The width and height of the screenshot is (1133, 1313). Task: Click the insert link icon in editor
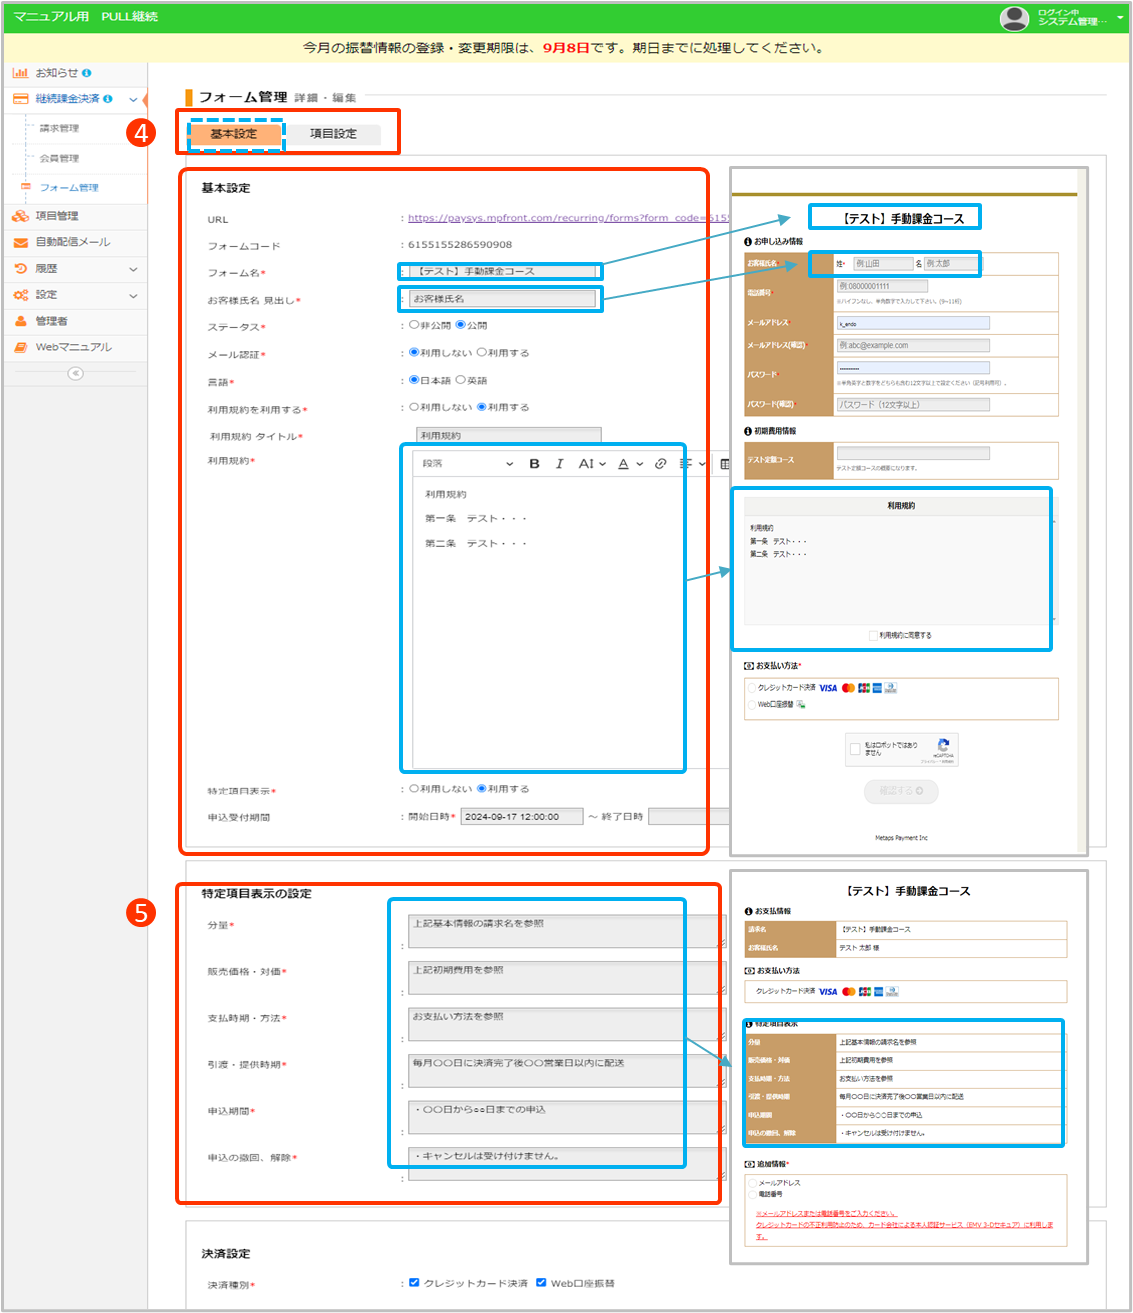(660, 464)
